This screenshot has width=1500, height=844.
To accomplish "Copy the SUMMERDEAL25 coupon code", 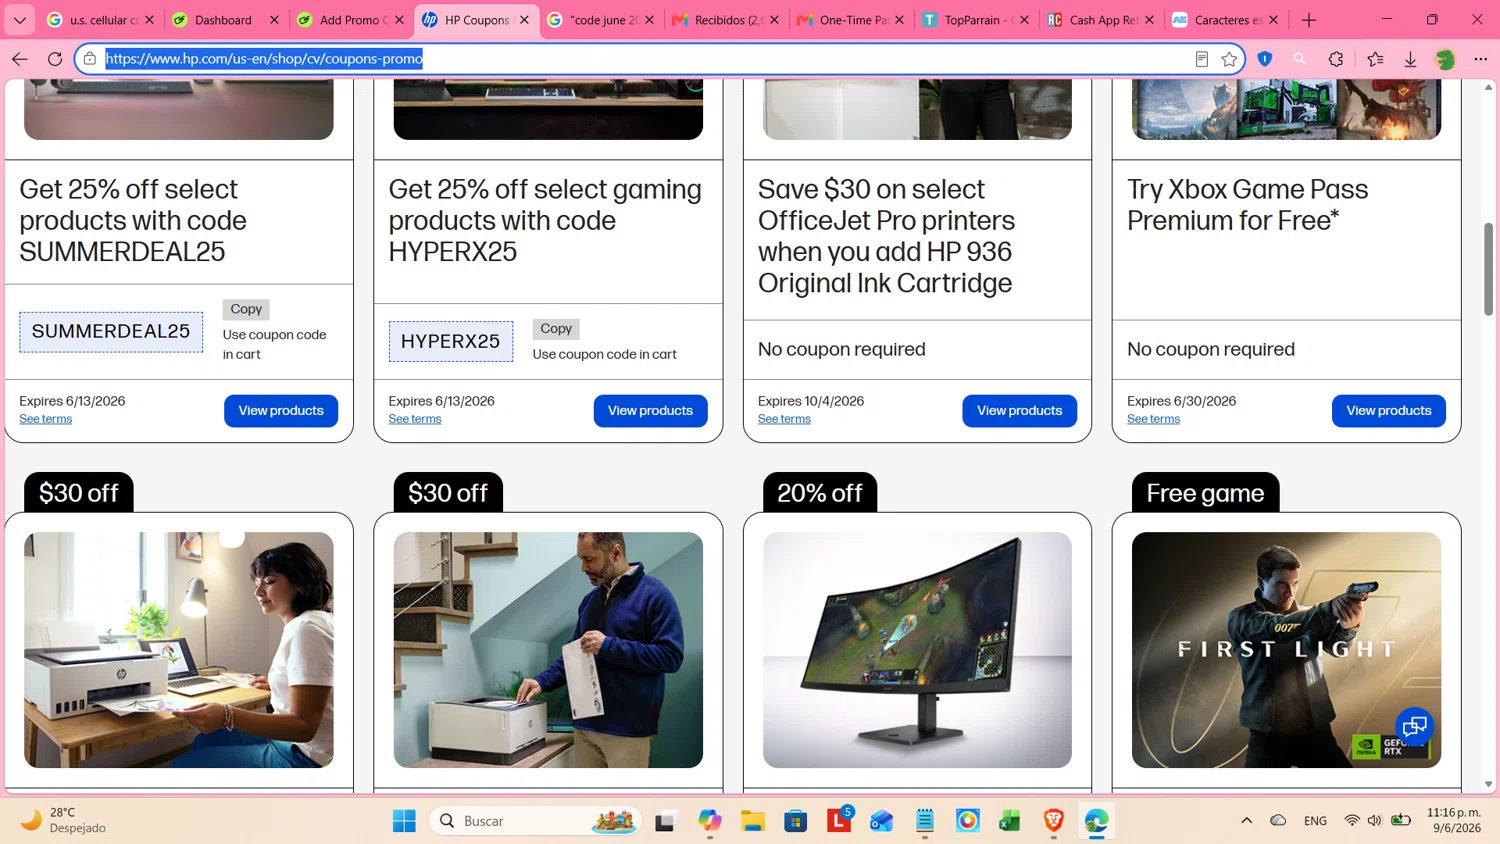I will coord(246,309).
